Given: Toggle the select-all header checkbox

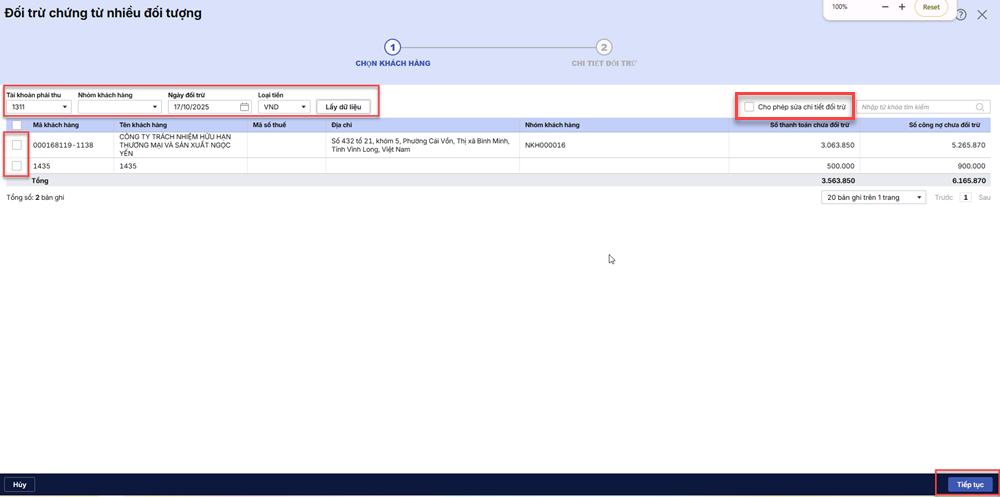Looking at the screenshot, I should [17, 125].
